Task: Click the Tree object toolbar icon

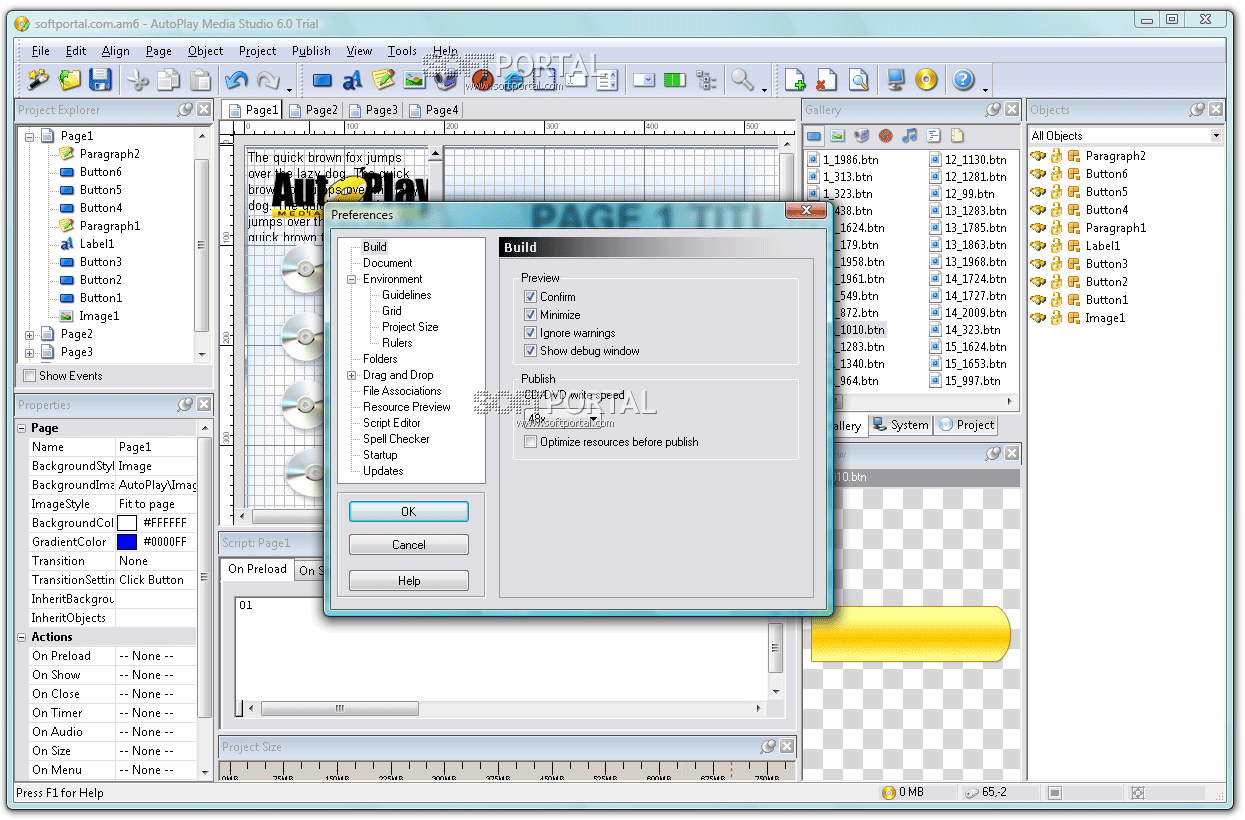Action: click(x=706, y=80)
